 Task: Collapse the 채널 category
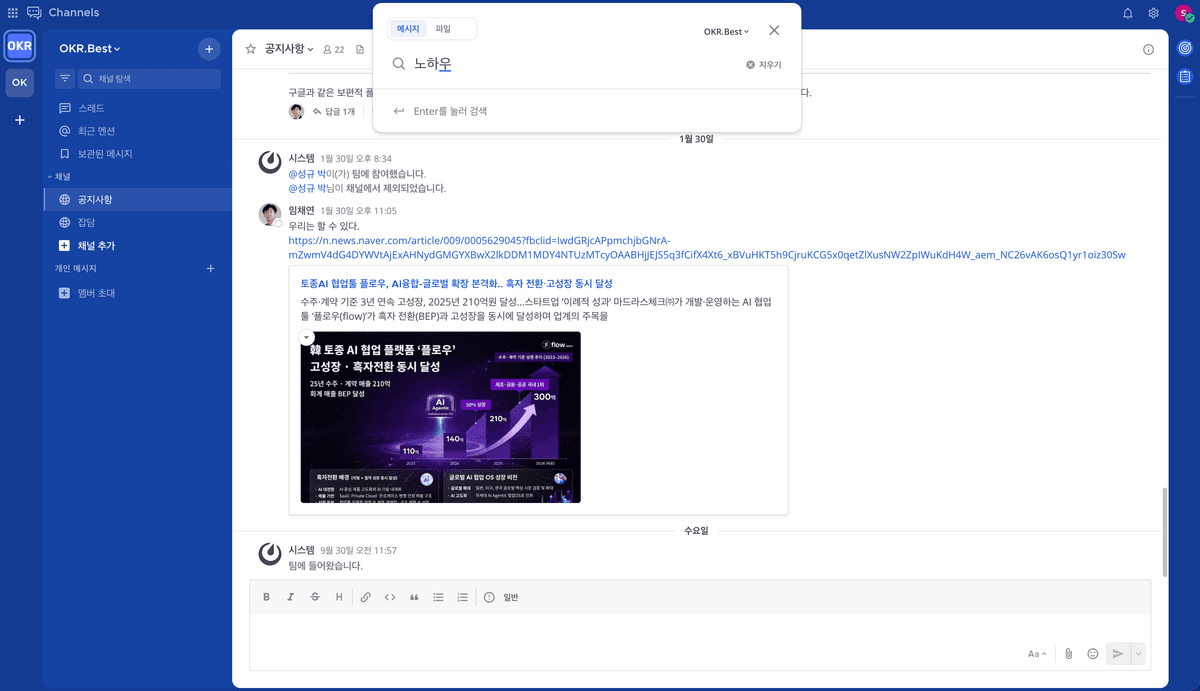pos(57,176)
